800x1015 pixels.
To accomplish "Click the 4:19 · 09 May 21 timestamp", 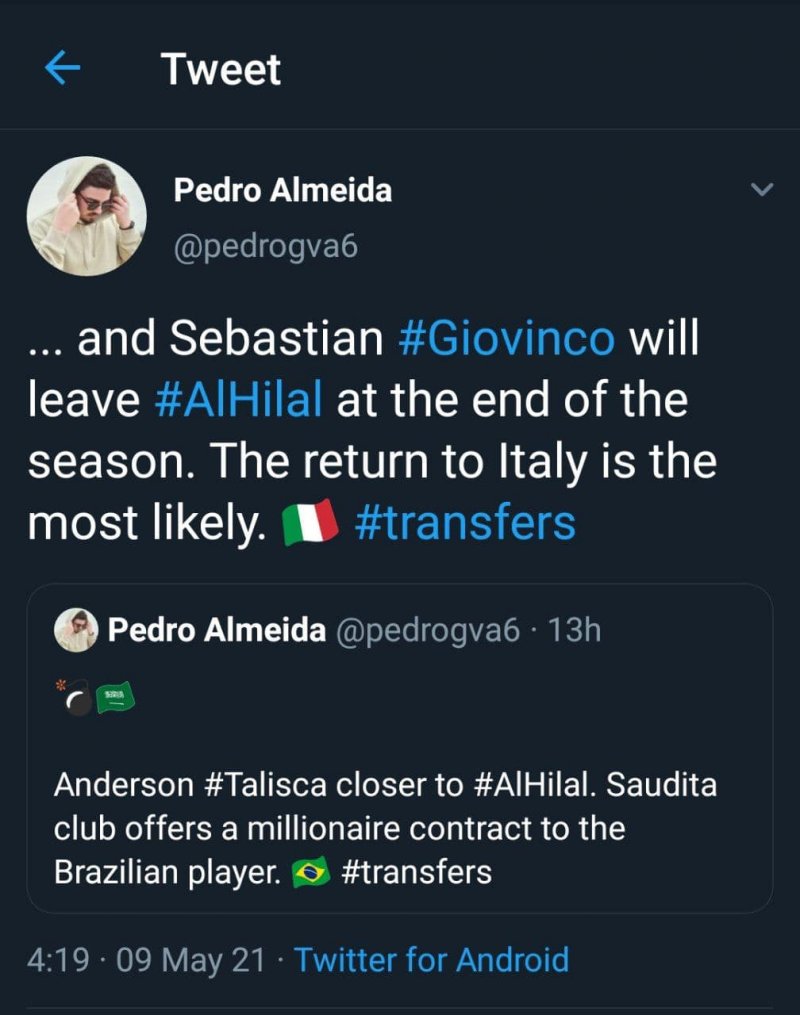I will (x=147, y=960).
